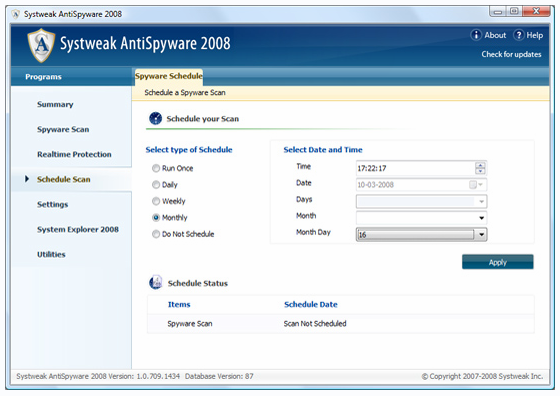Open the Summary section

click(55, 104)
